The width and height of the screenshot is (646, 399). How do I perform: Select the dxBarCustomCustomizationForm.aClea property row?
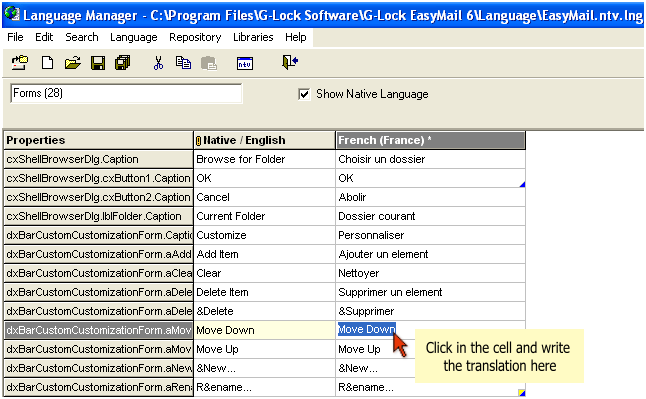[x=98, y=273]
